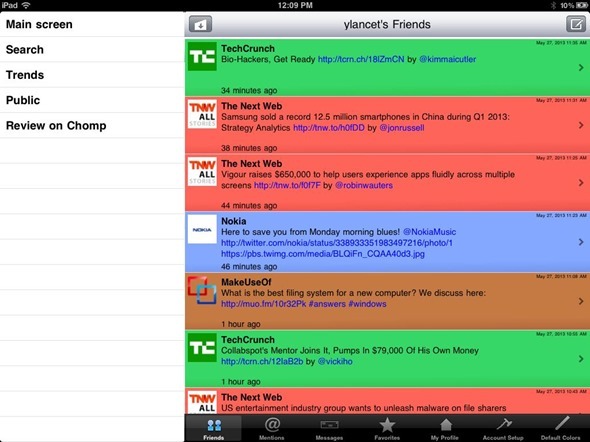This screenshot has height=442, width=590.
Task: Open Bio-Hackers tweet details chevron
Action: pos(581,68)
